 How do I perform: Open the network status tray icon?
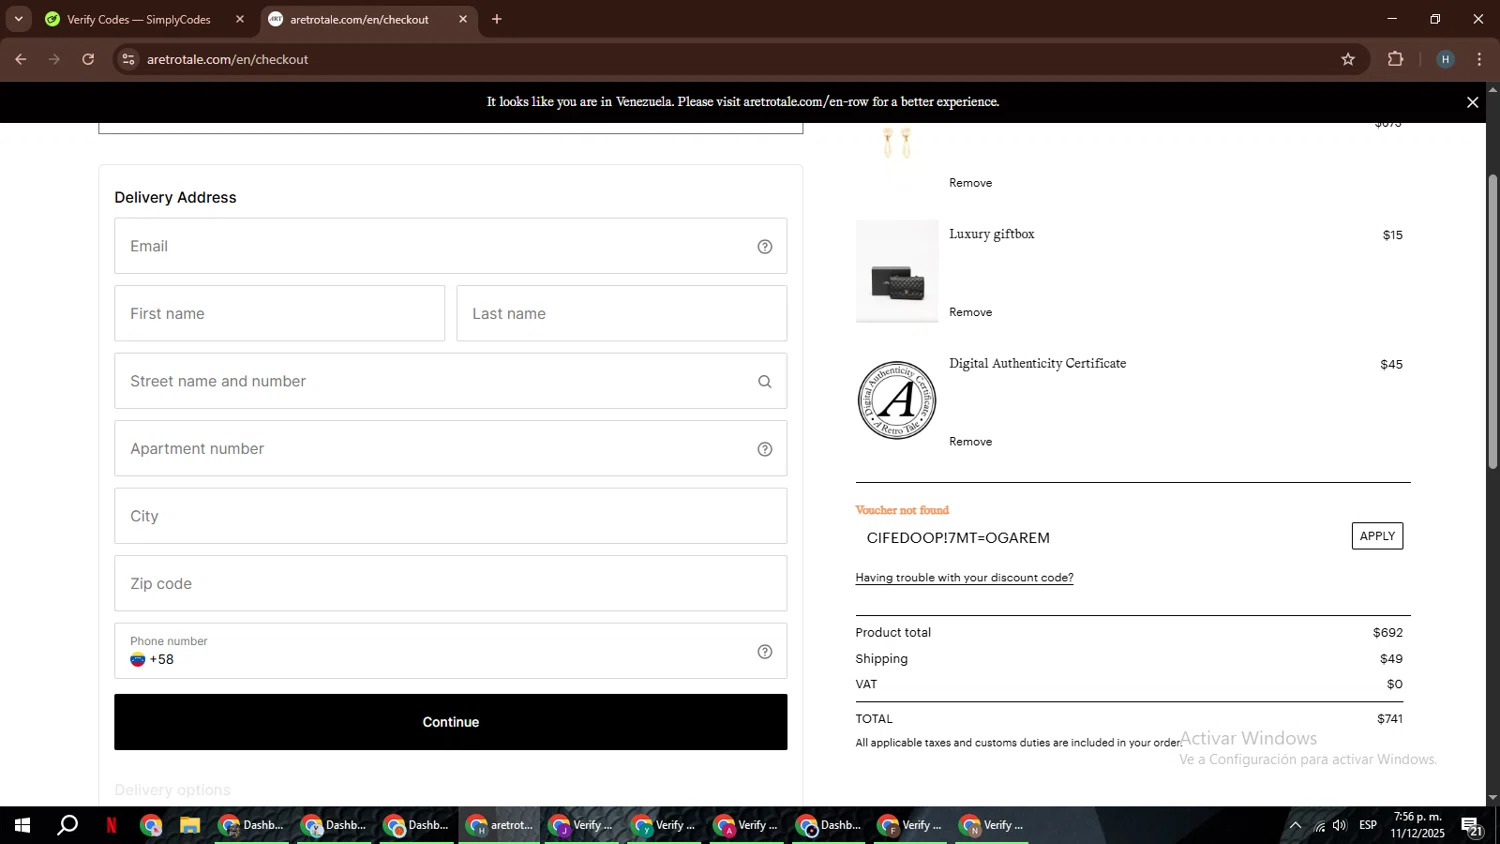[1319, 826]
